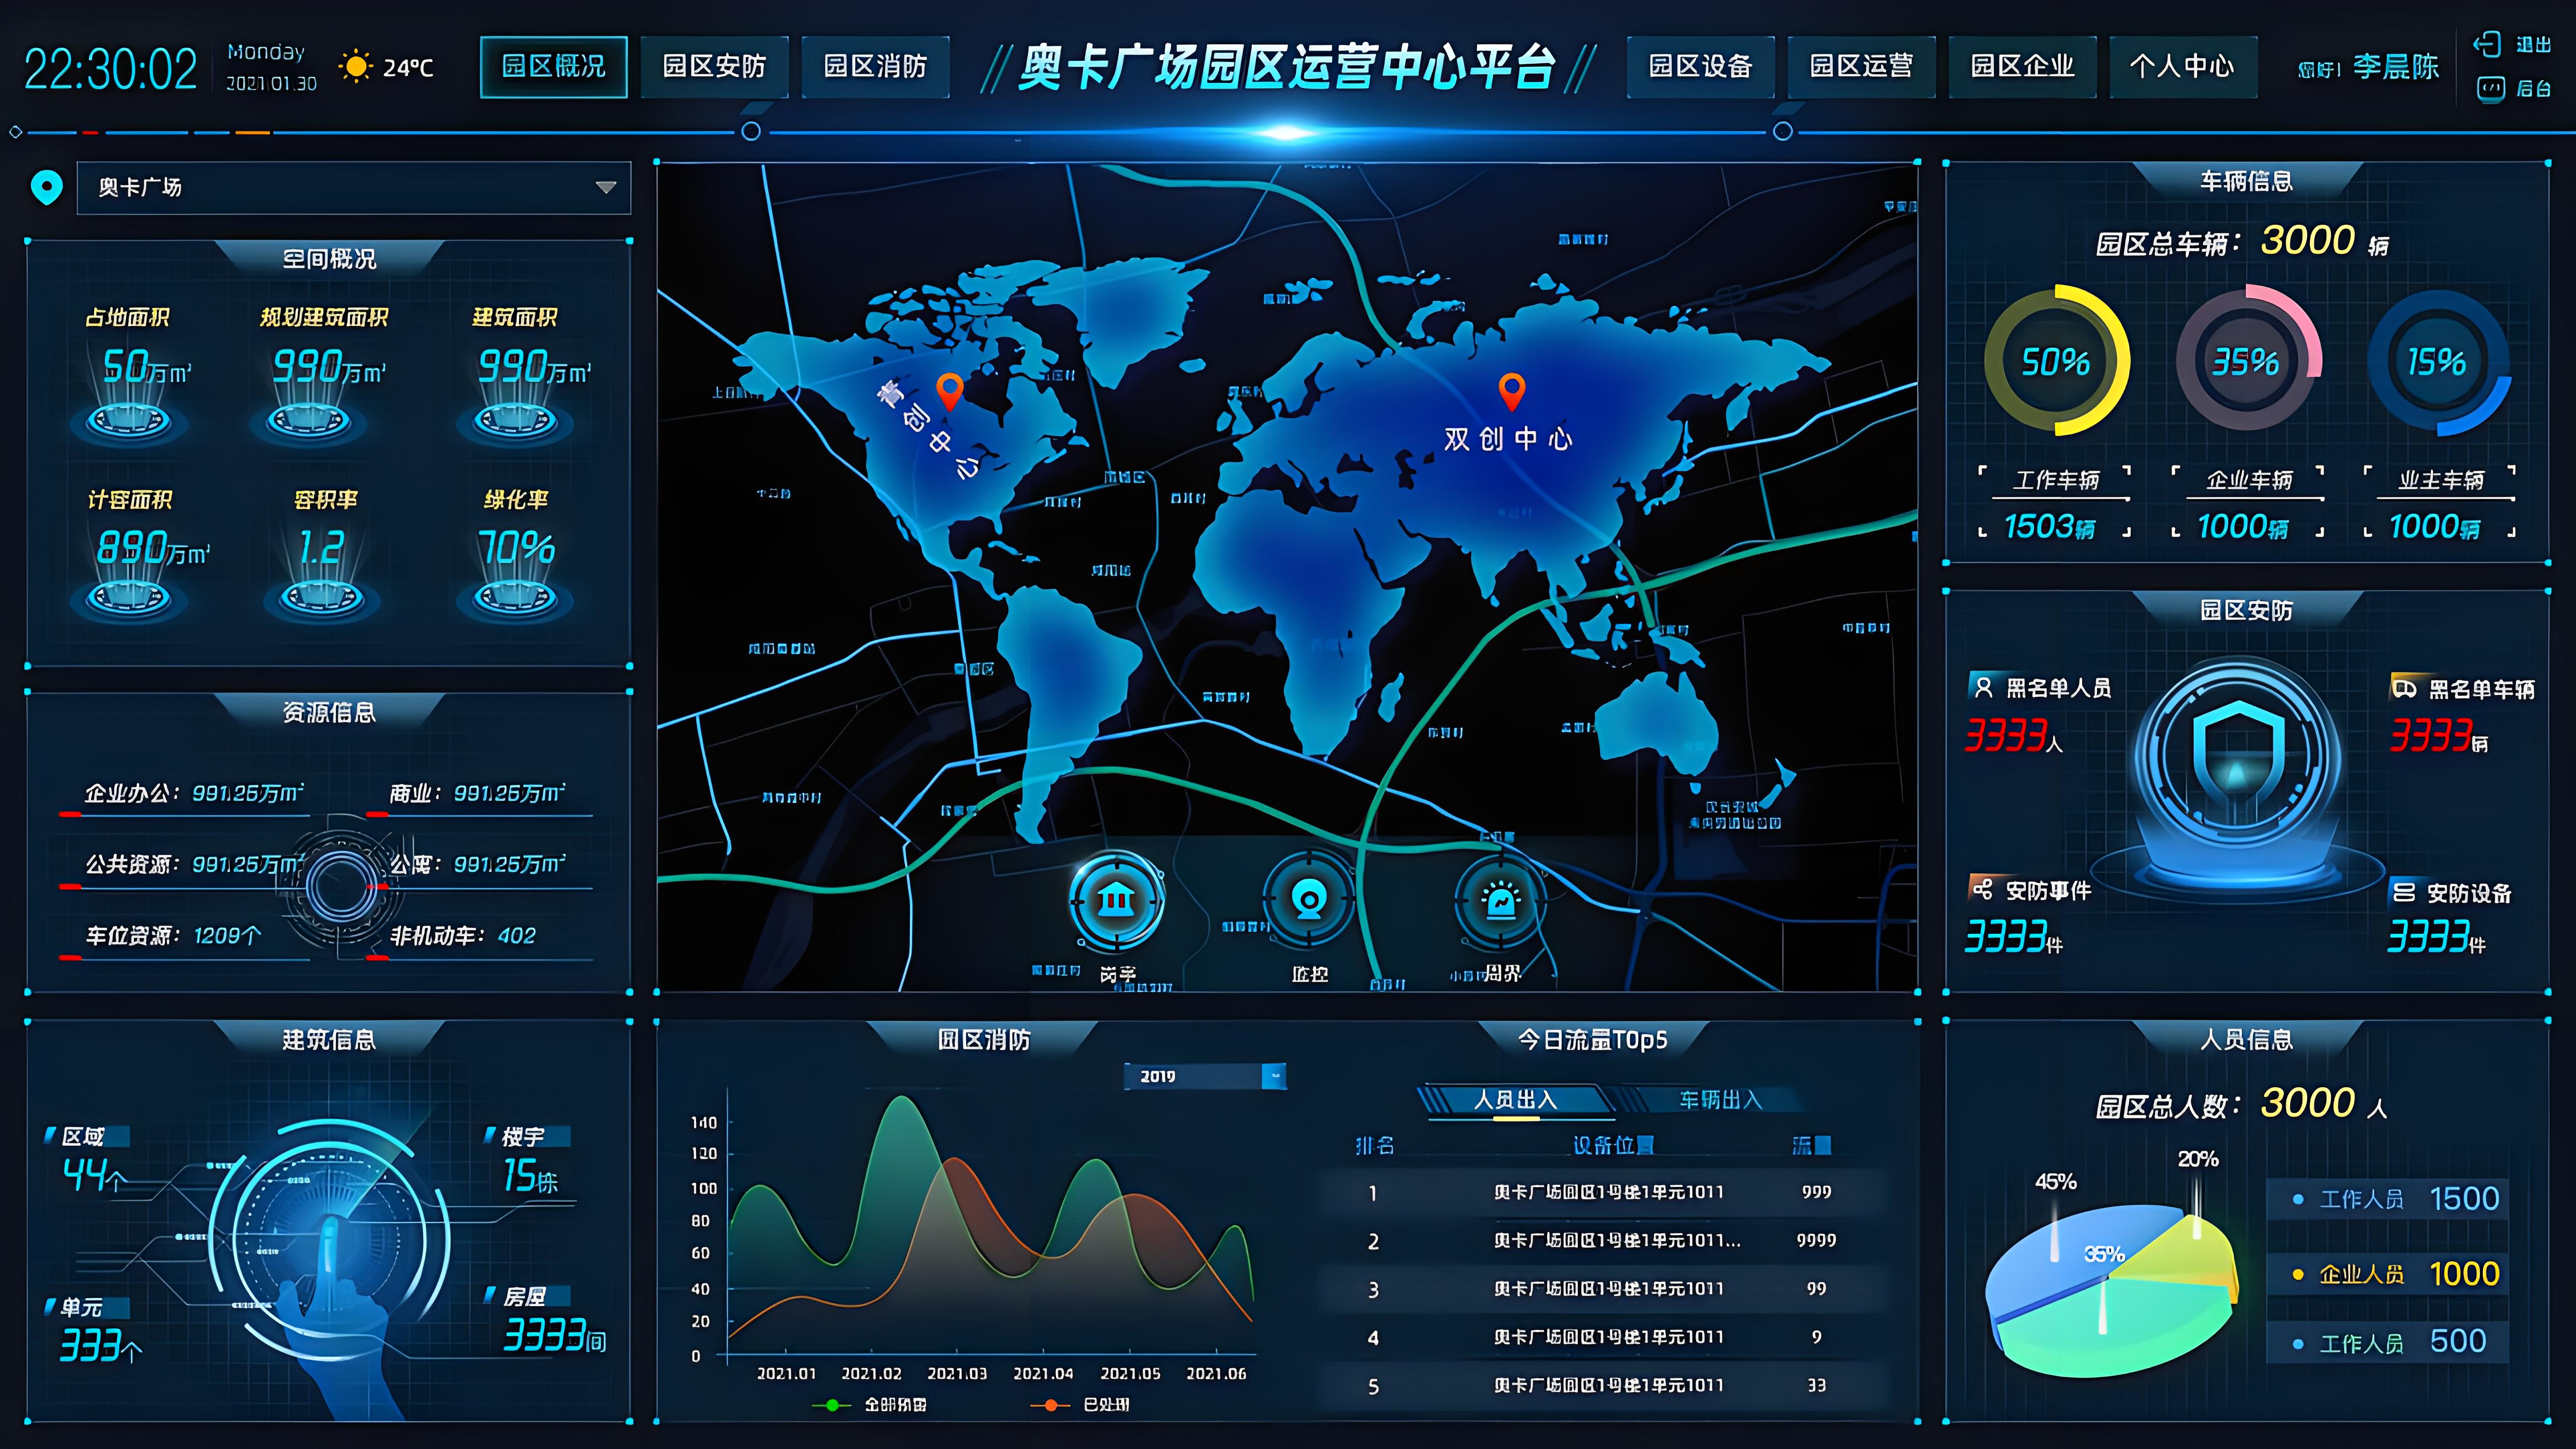2576x1449 pixels.
Task: Click the 黑名单人员 person icon
Action: click(x=1983, y=687)
